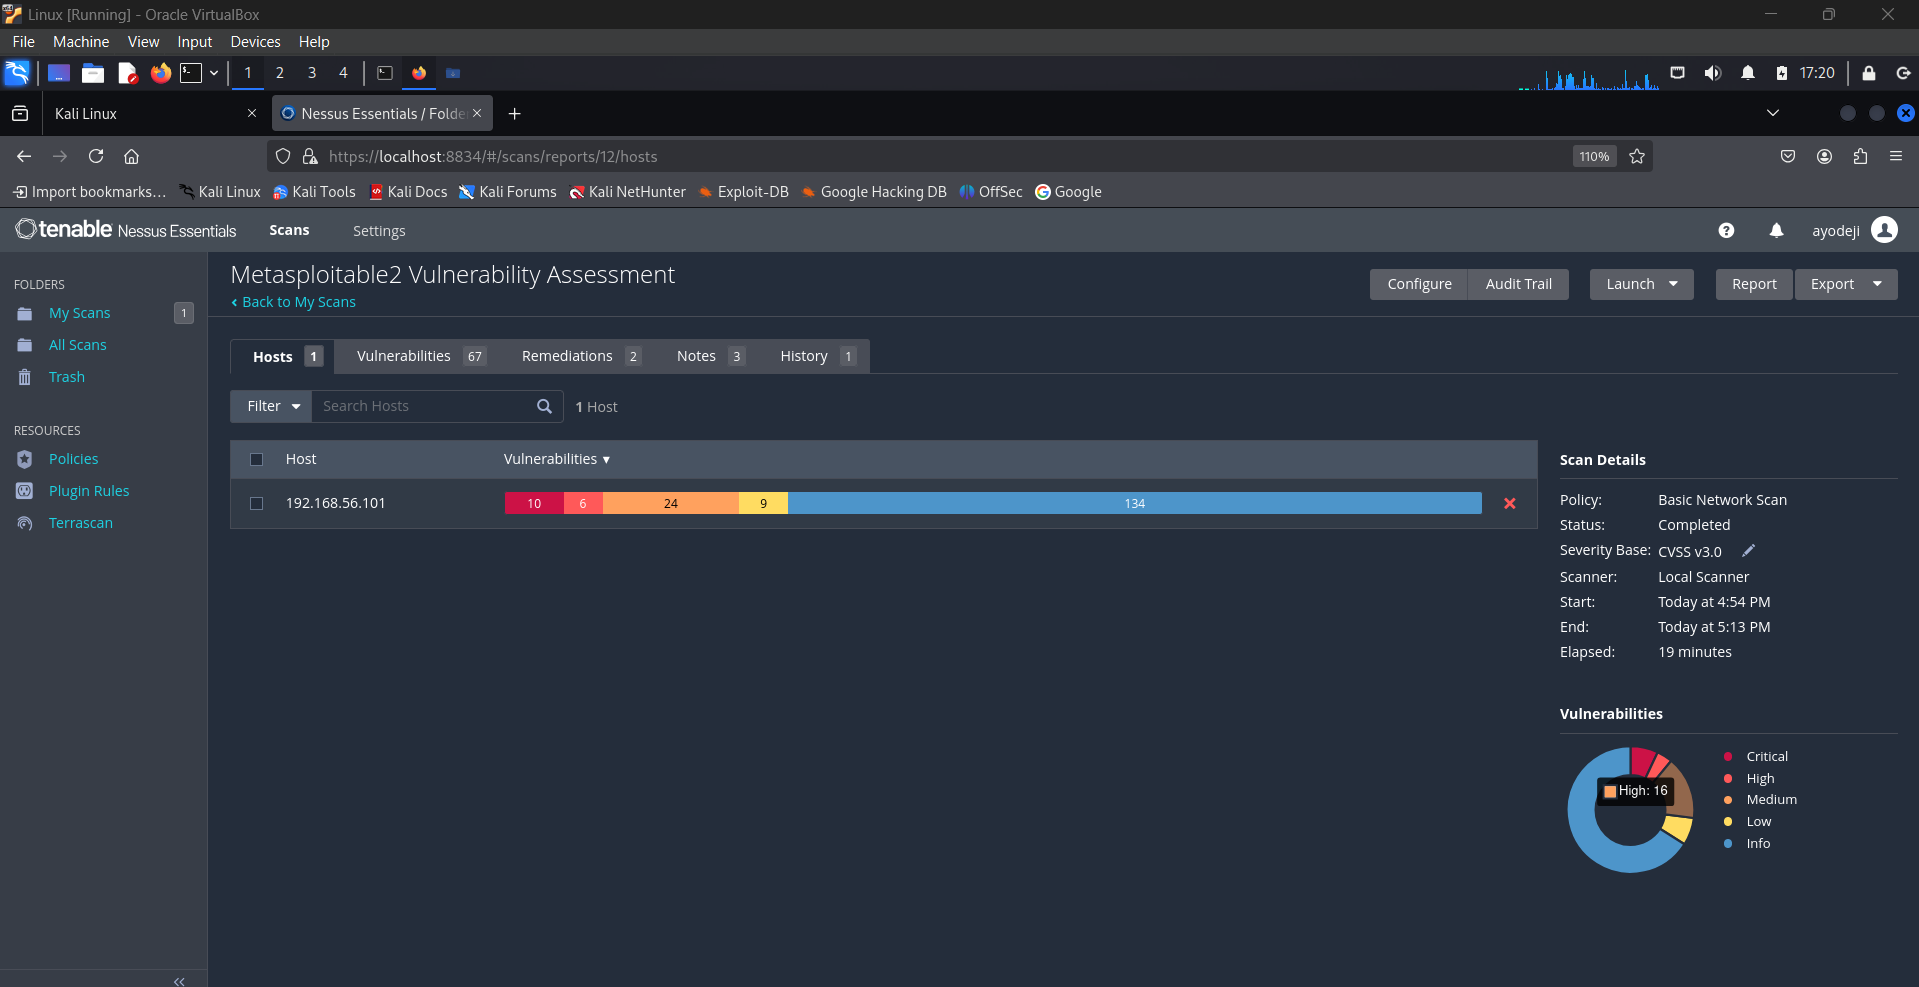Open the Nessus help question mark icon

1726,231
